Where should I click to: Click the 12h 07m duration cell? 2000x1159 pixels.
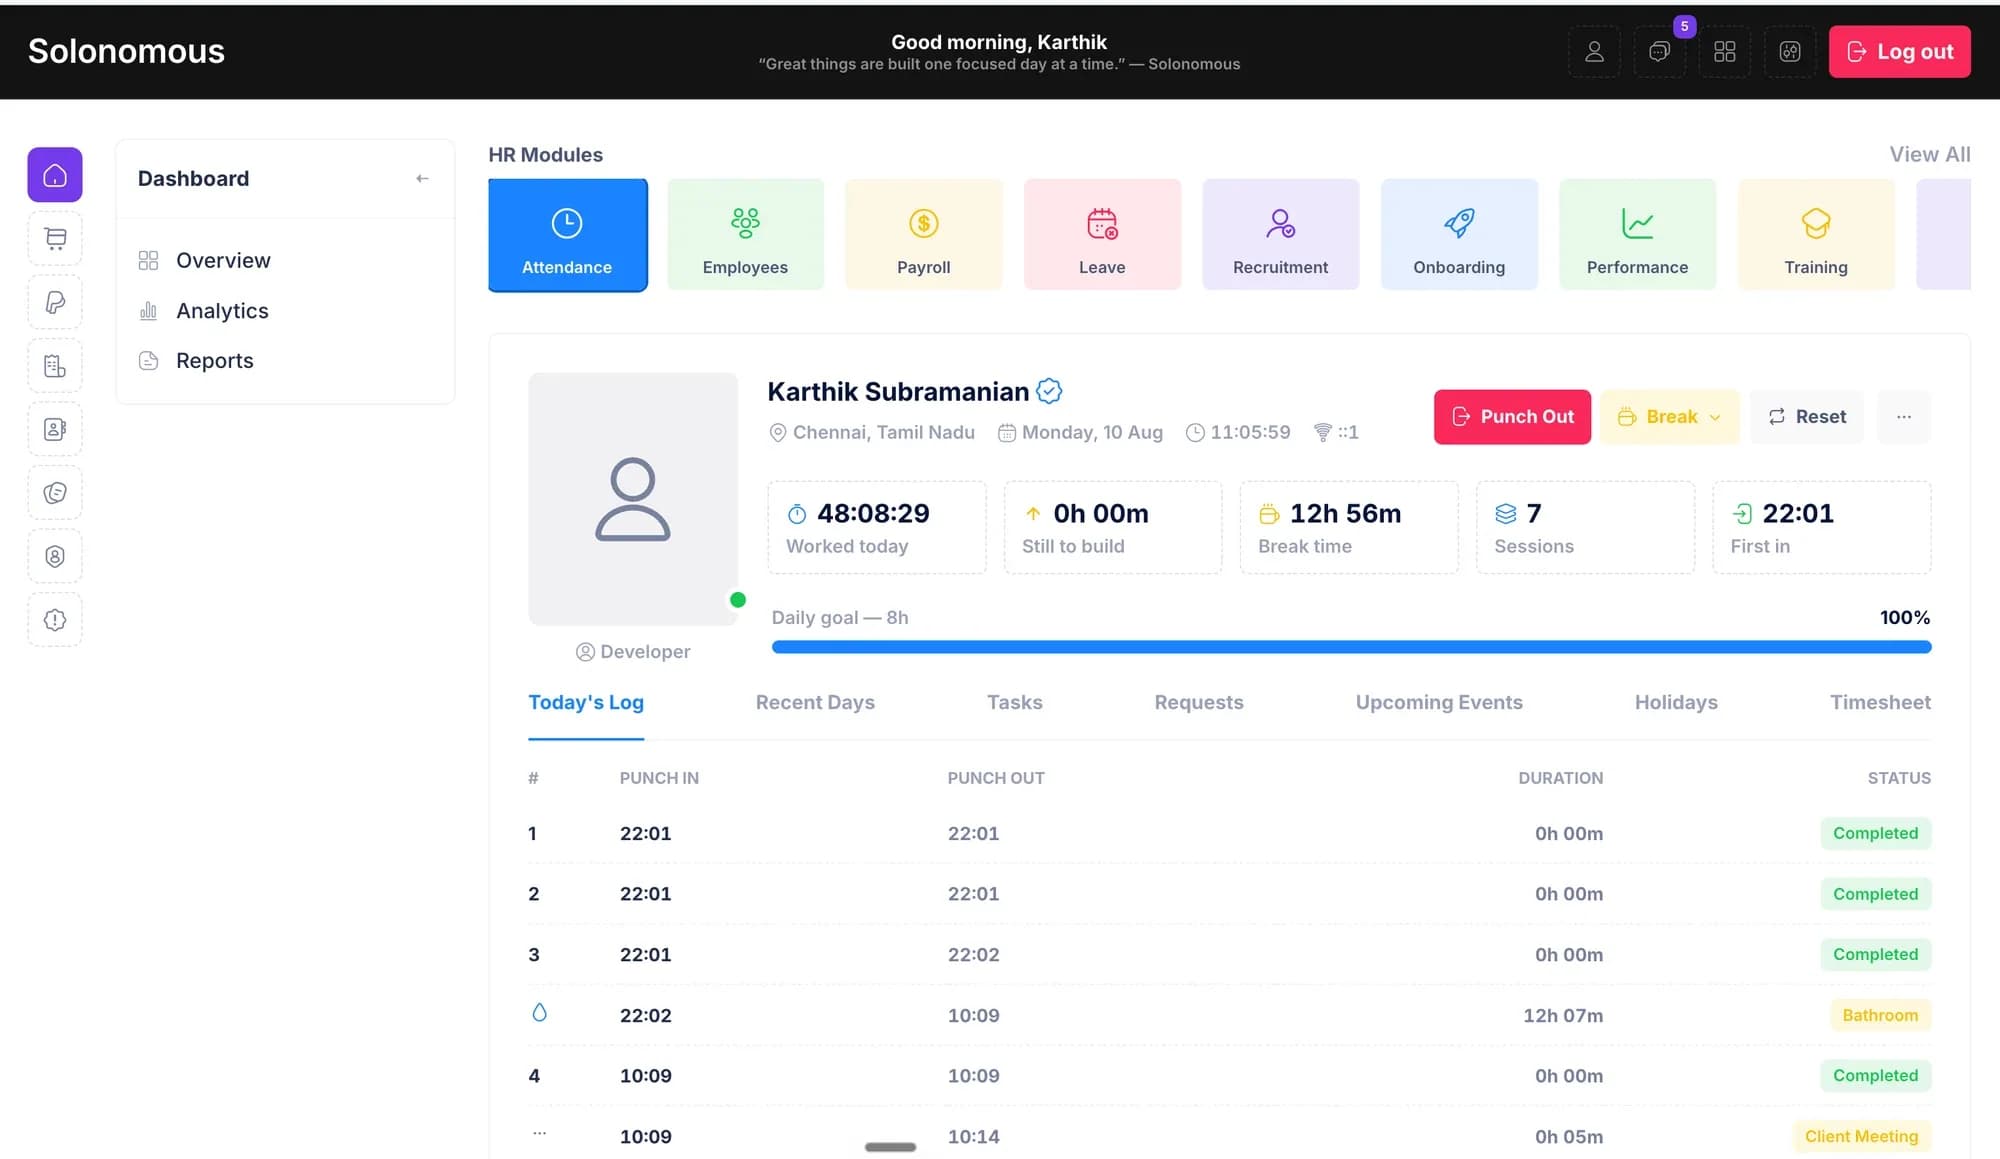coord(1563,1015)
